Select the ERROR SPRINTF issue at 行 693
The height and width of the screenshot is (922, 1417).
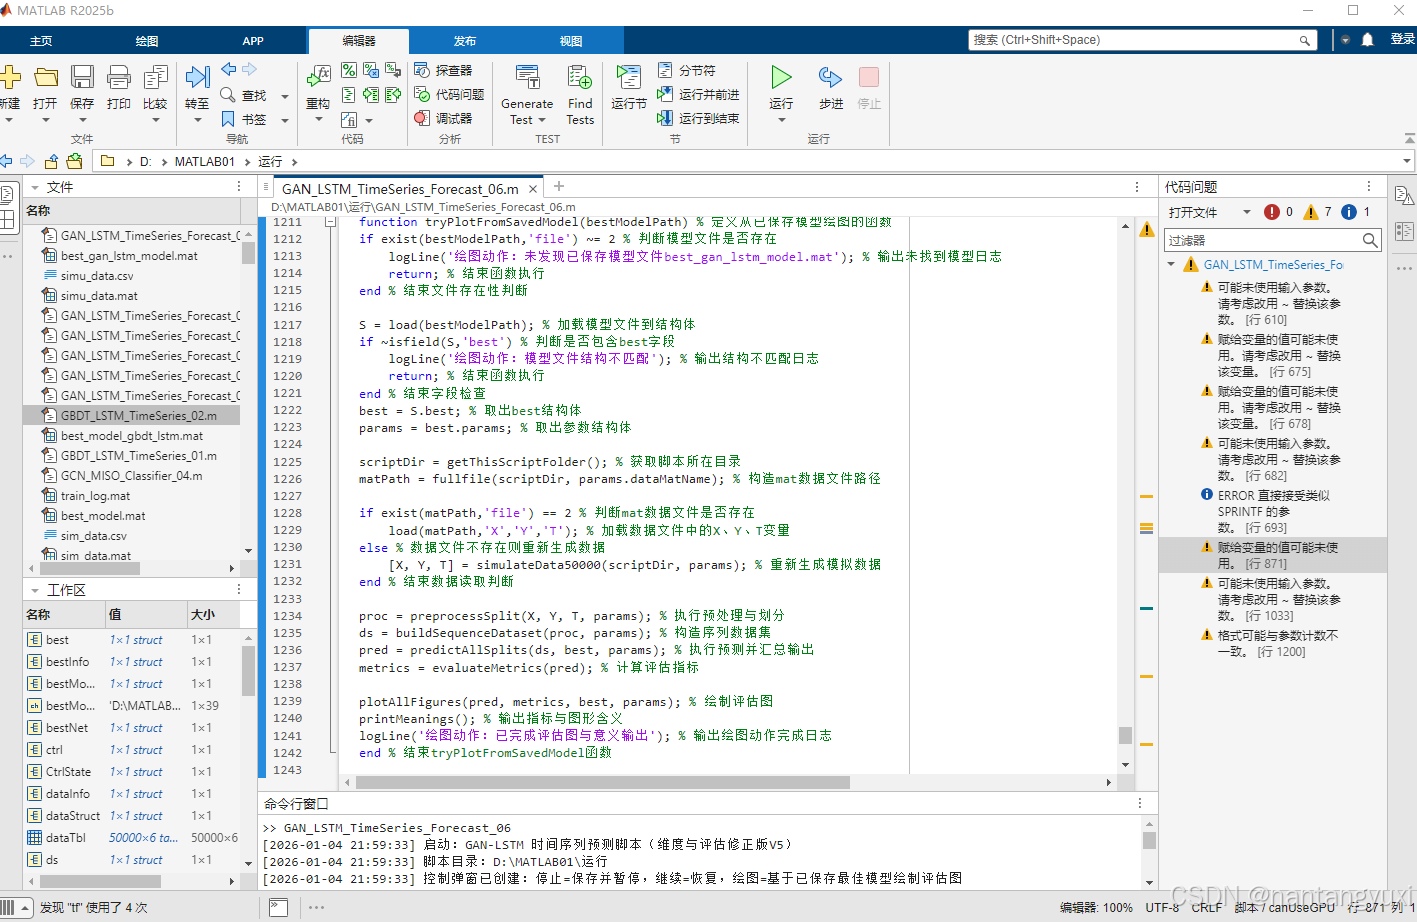point(1273,511)
